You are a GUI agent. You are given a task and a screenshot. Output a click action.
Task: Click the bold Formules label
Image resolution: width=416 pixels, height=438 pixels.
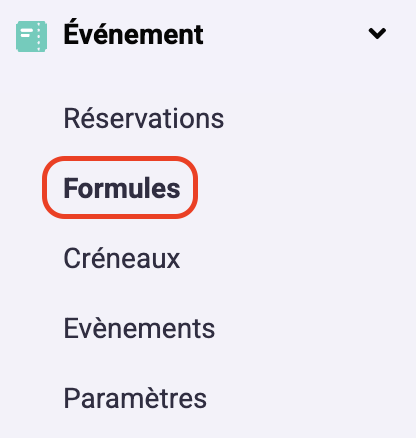122,188
